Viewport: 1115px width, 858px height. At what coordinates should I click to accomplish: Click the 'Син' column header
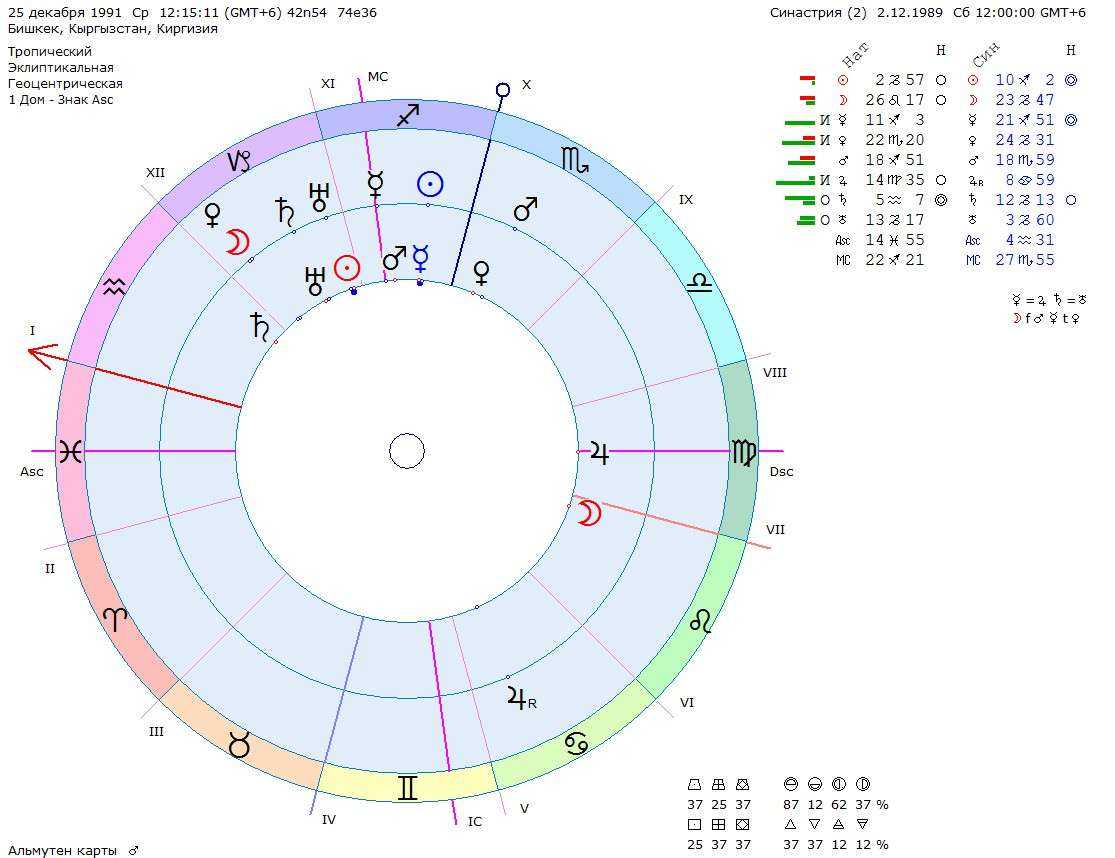coord(986,53)
